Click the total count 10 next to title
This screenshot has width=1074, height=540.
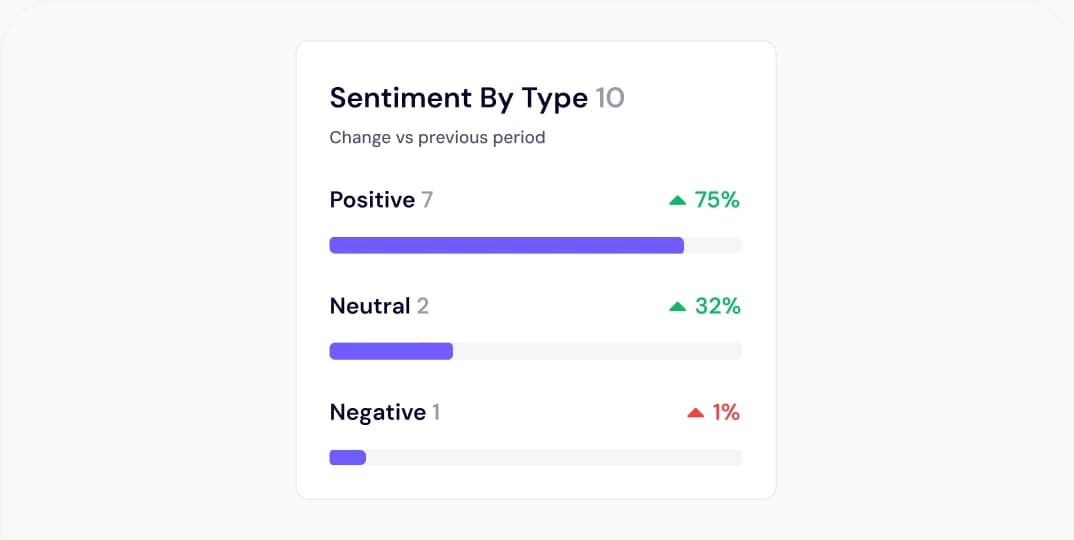click(610, 98)
